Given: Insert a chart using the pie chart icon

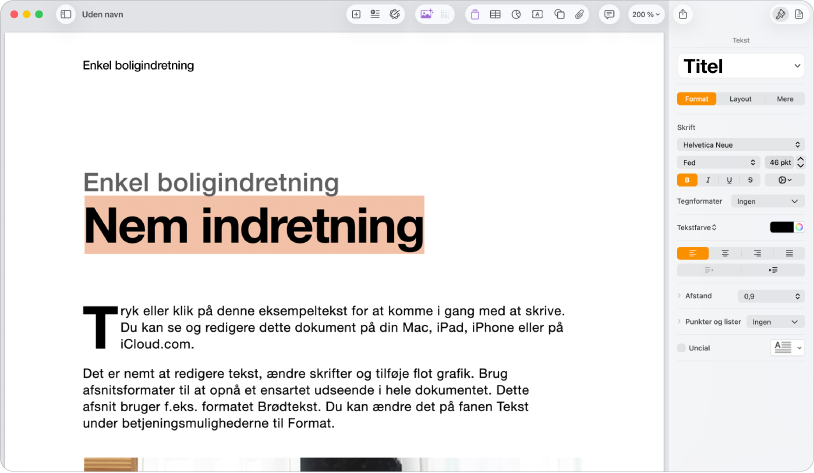Looking at the screenshot, I should click(x=516, y=15).
